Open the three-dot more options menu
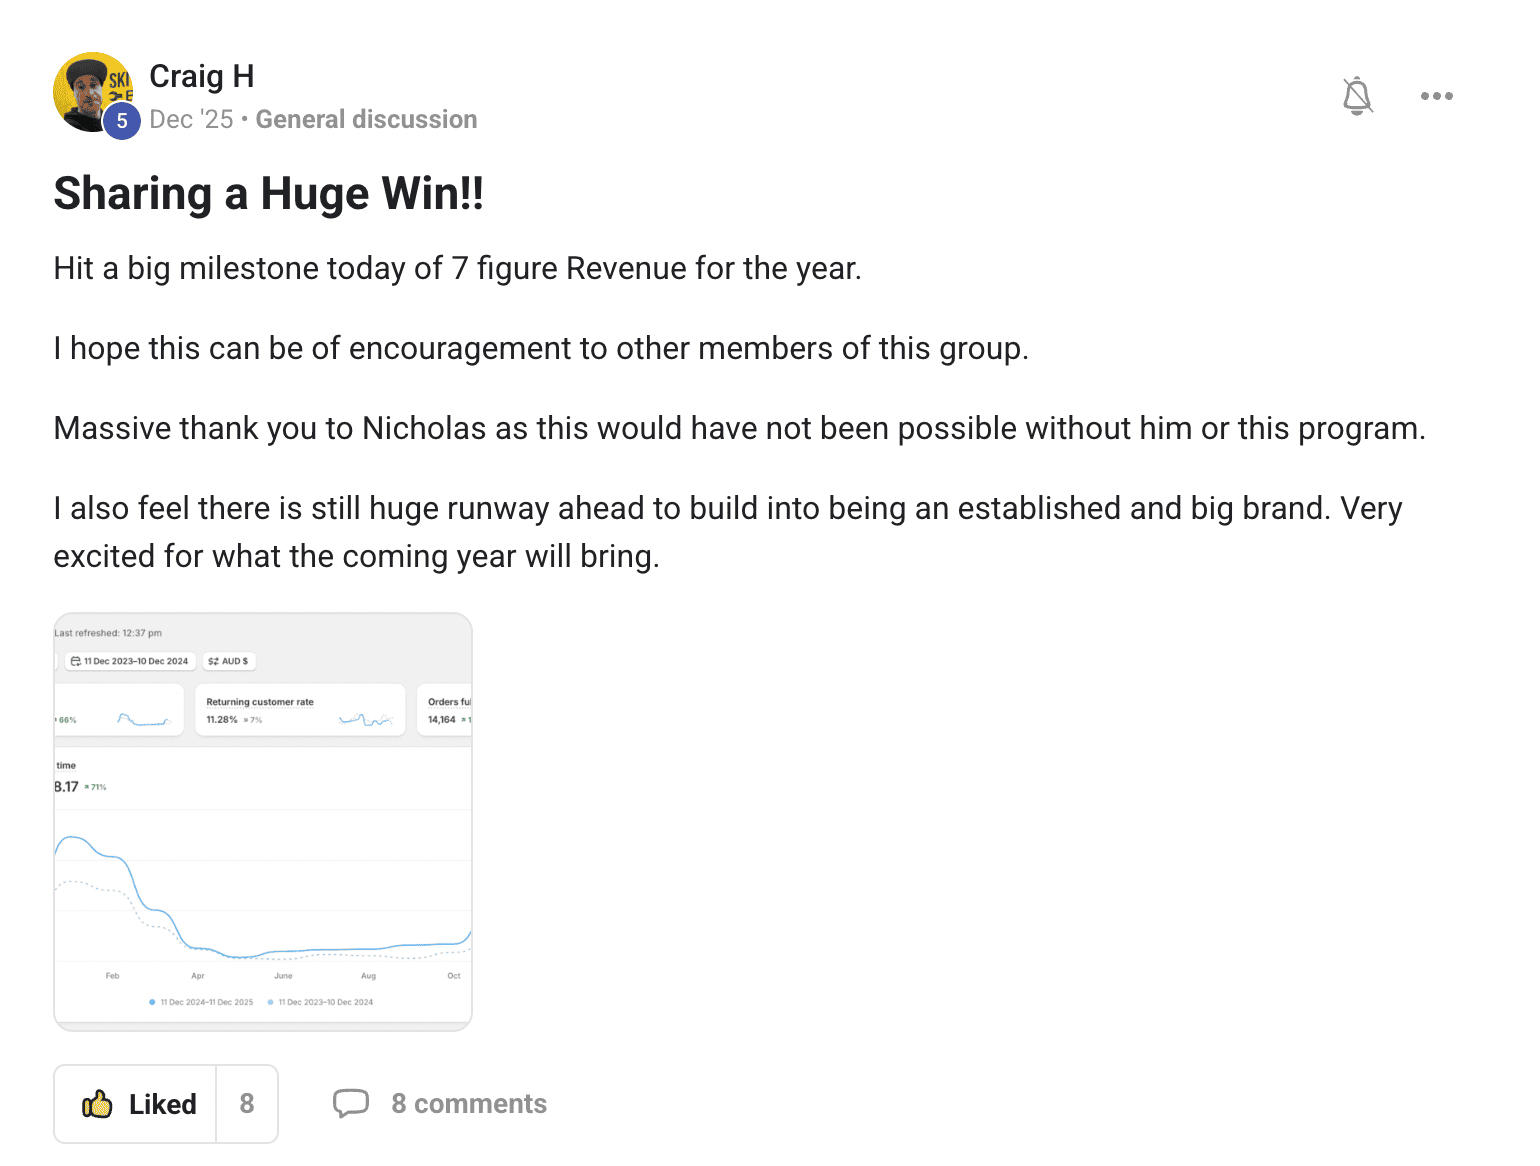The image size is (1540, 1166). click(1436, 96)
